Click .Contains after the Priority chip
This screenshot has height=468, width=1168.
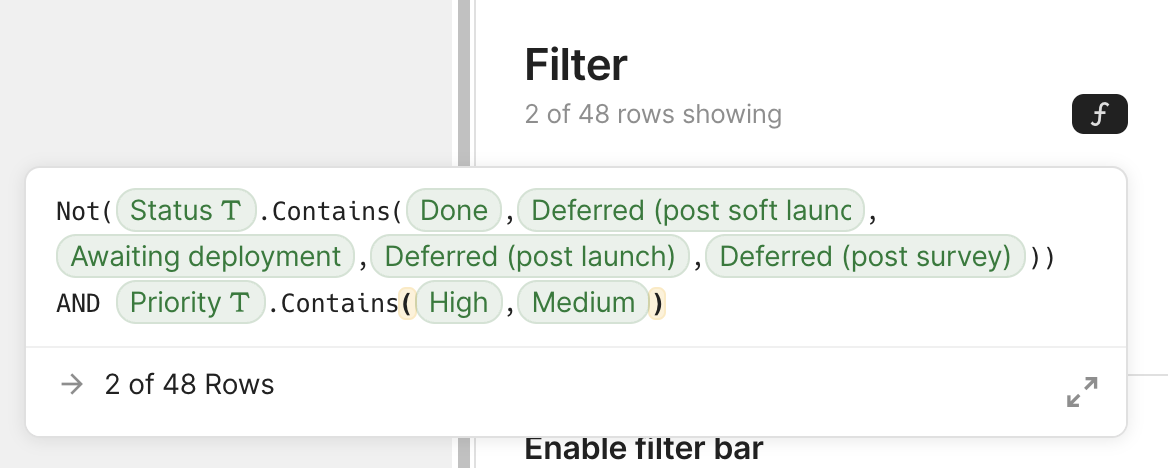click(x=332, y=304)
